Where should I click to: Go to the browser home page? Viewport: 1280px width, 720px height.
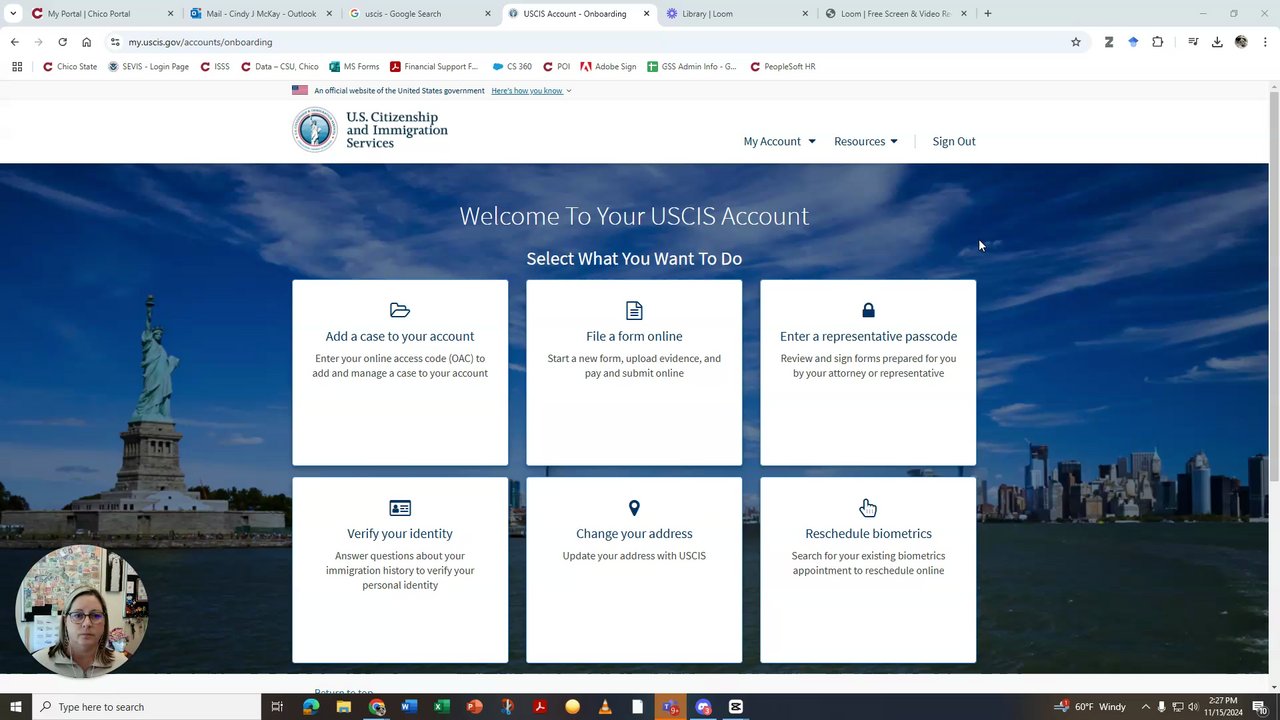(x=86, y=42)
